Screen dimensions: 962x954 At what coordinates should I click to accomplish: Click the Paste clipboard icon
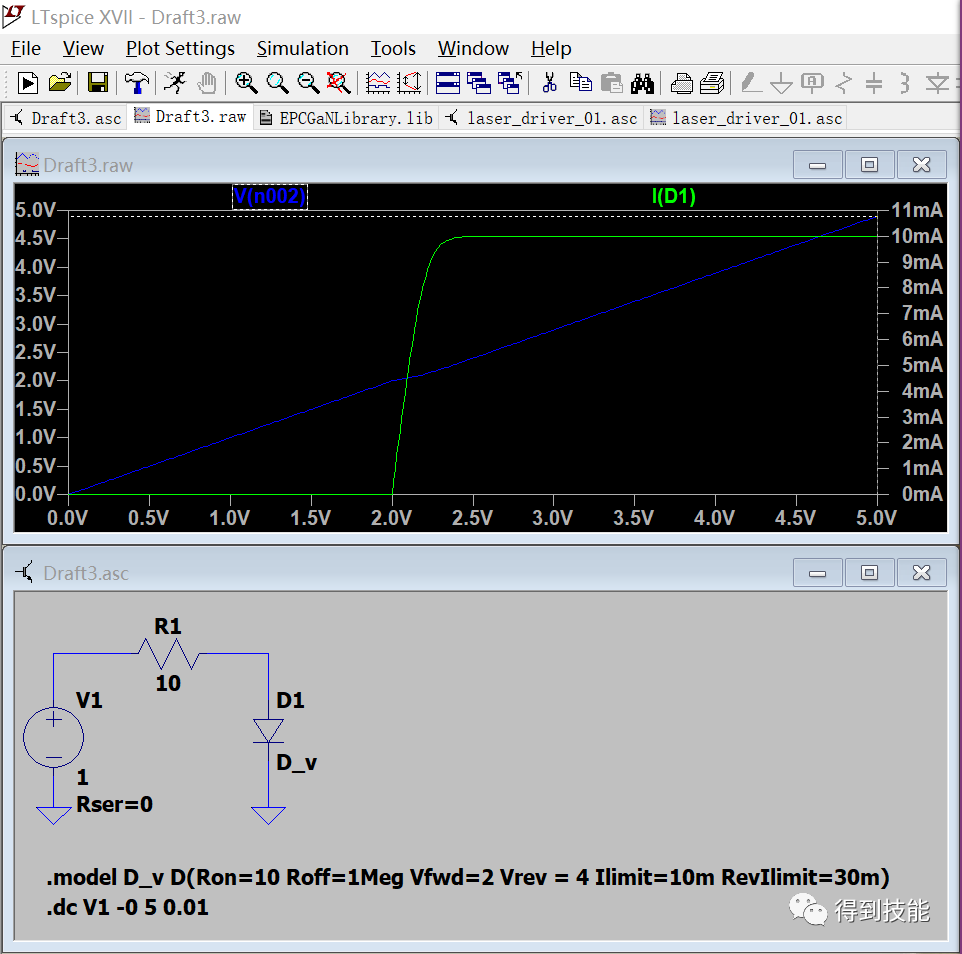(x=612, y=82)
